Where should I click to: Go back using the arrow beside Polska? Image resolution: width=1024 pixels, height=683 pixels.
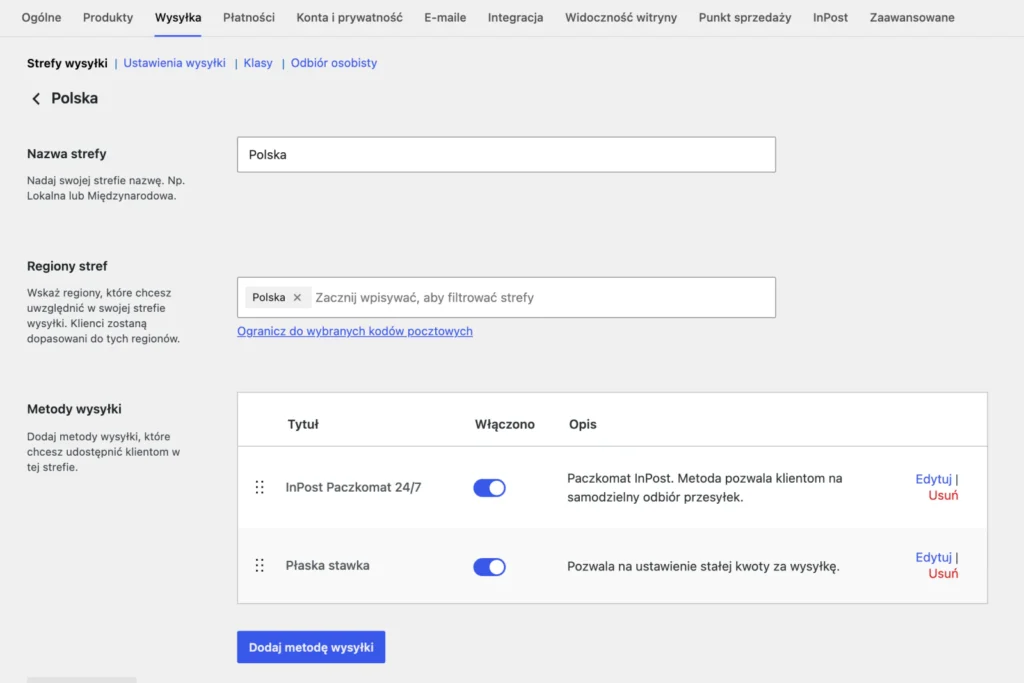[36, 99]
